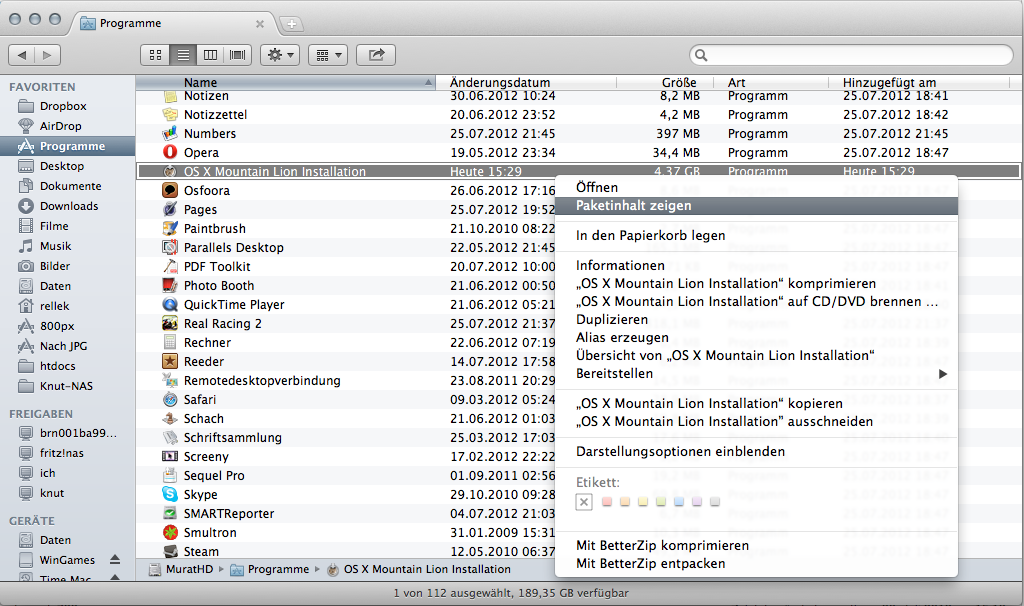Select Numbers in the file list
The image size is (1024, 606).
(x=210, y=133)
